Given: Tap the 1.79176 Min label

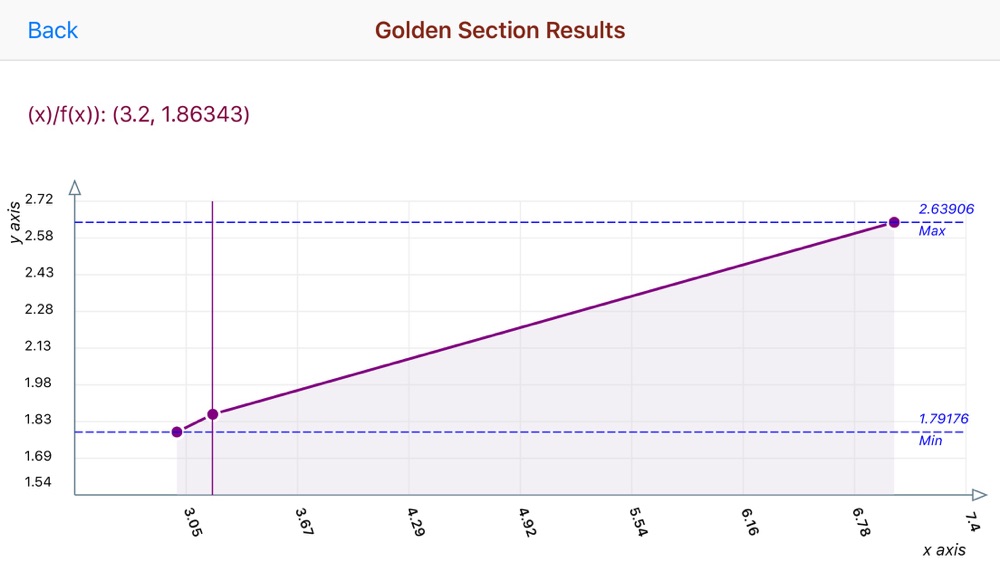Looking at the screenshot, I should click(943, 429).
